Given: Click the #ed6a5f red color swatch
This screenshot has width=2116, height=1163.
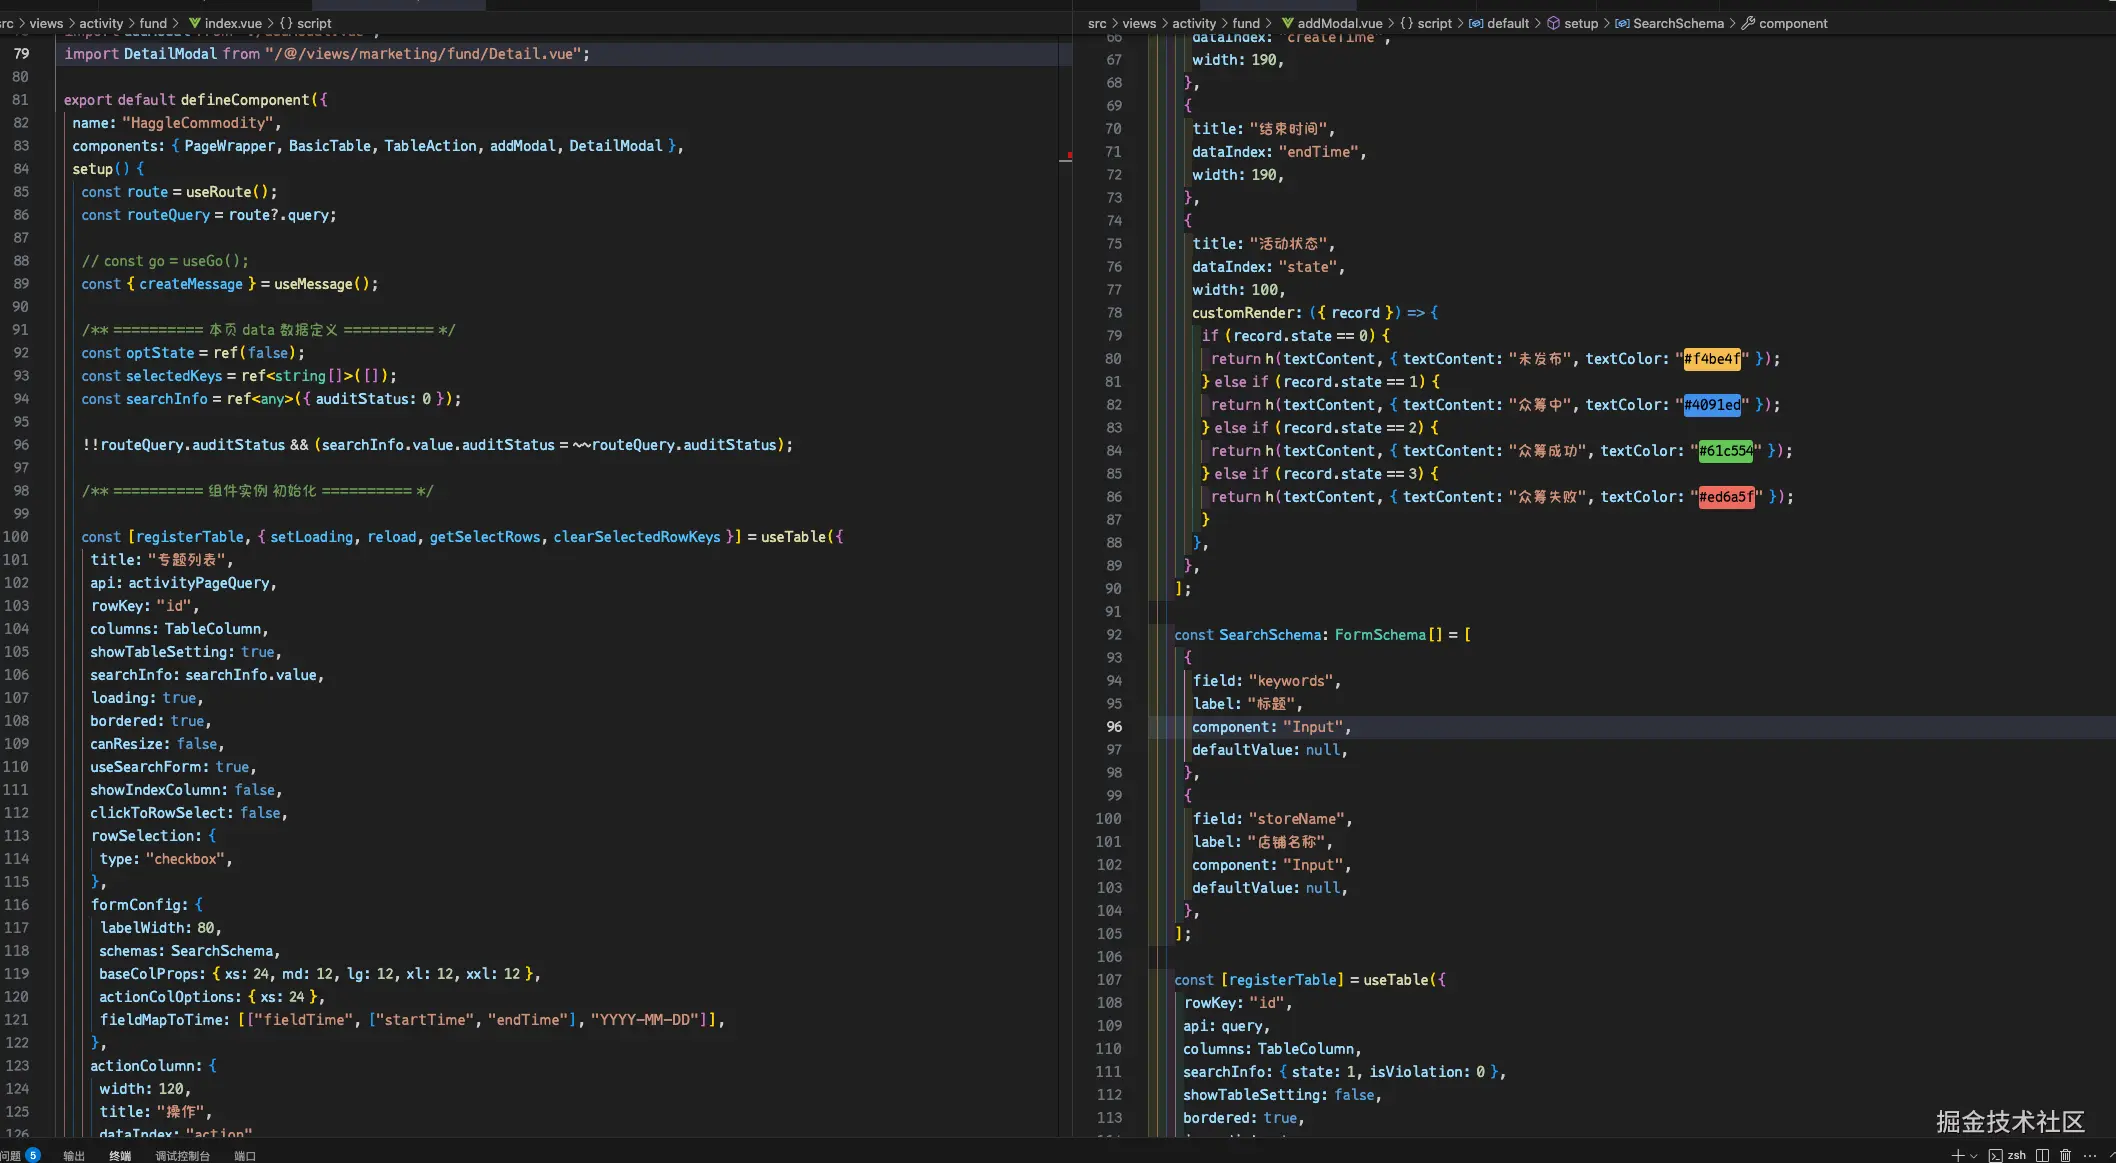Looking at the screenshot, I should tap(1726, 497).
